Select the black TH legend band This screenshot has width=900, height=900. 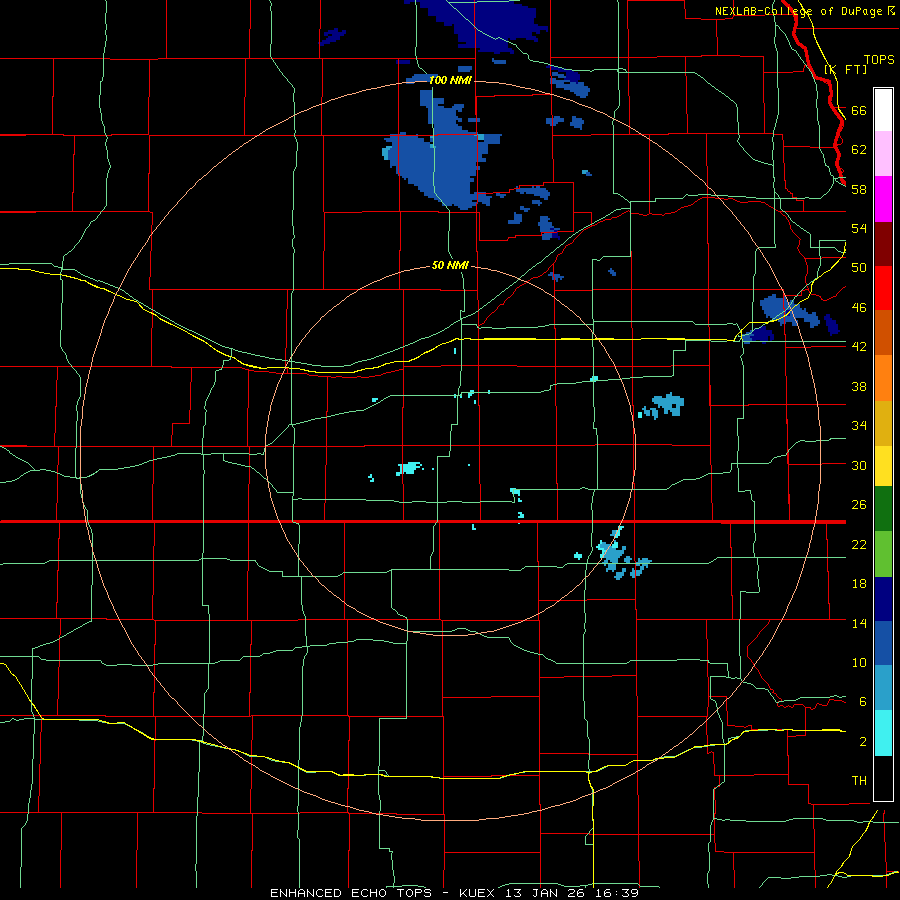(883, 778)
